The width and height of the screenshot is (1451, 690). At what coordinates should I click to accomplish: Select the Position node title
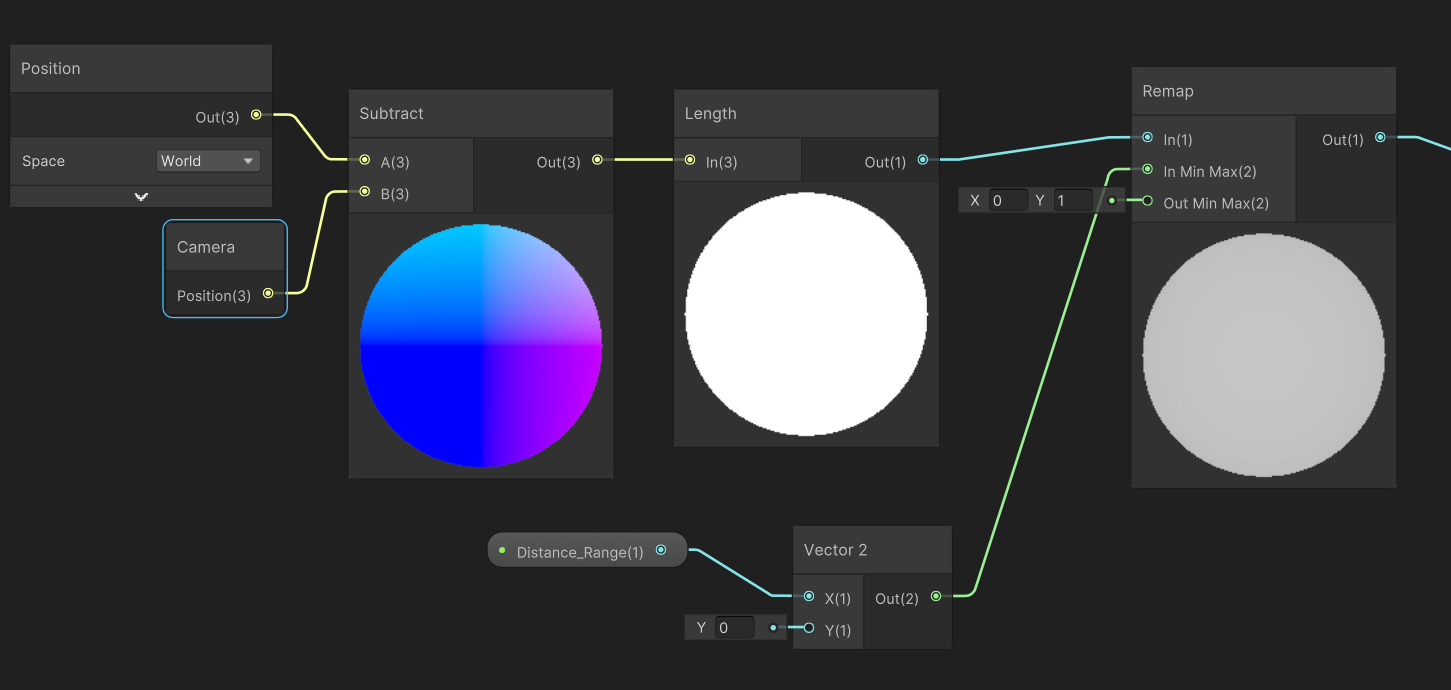[51, 68]
